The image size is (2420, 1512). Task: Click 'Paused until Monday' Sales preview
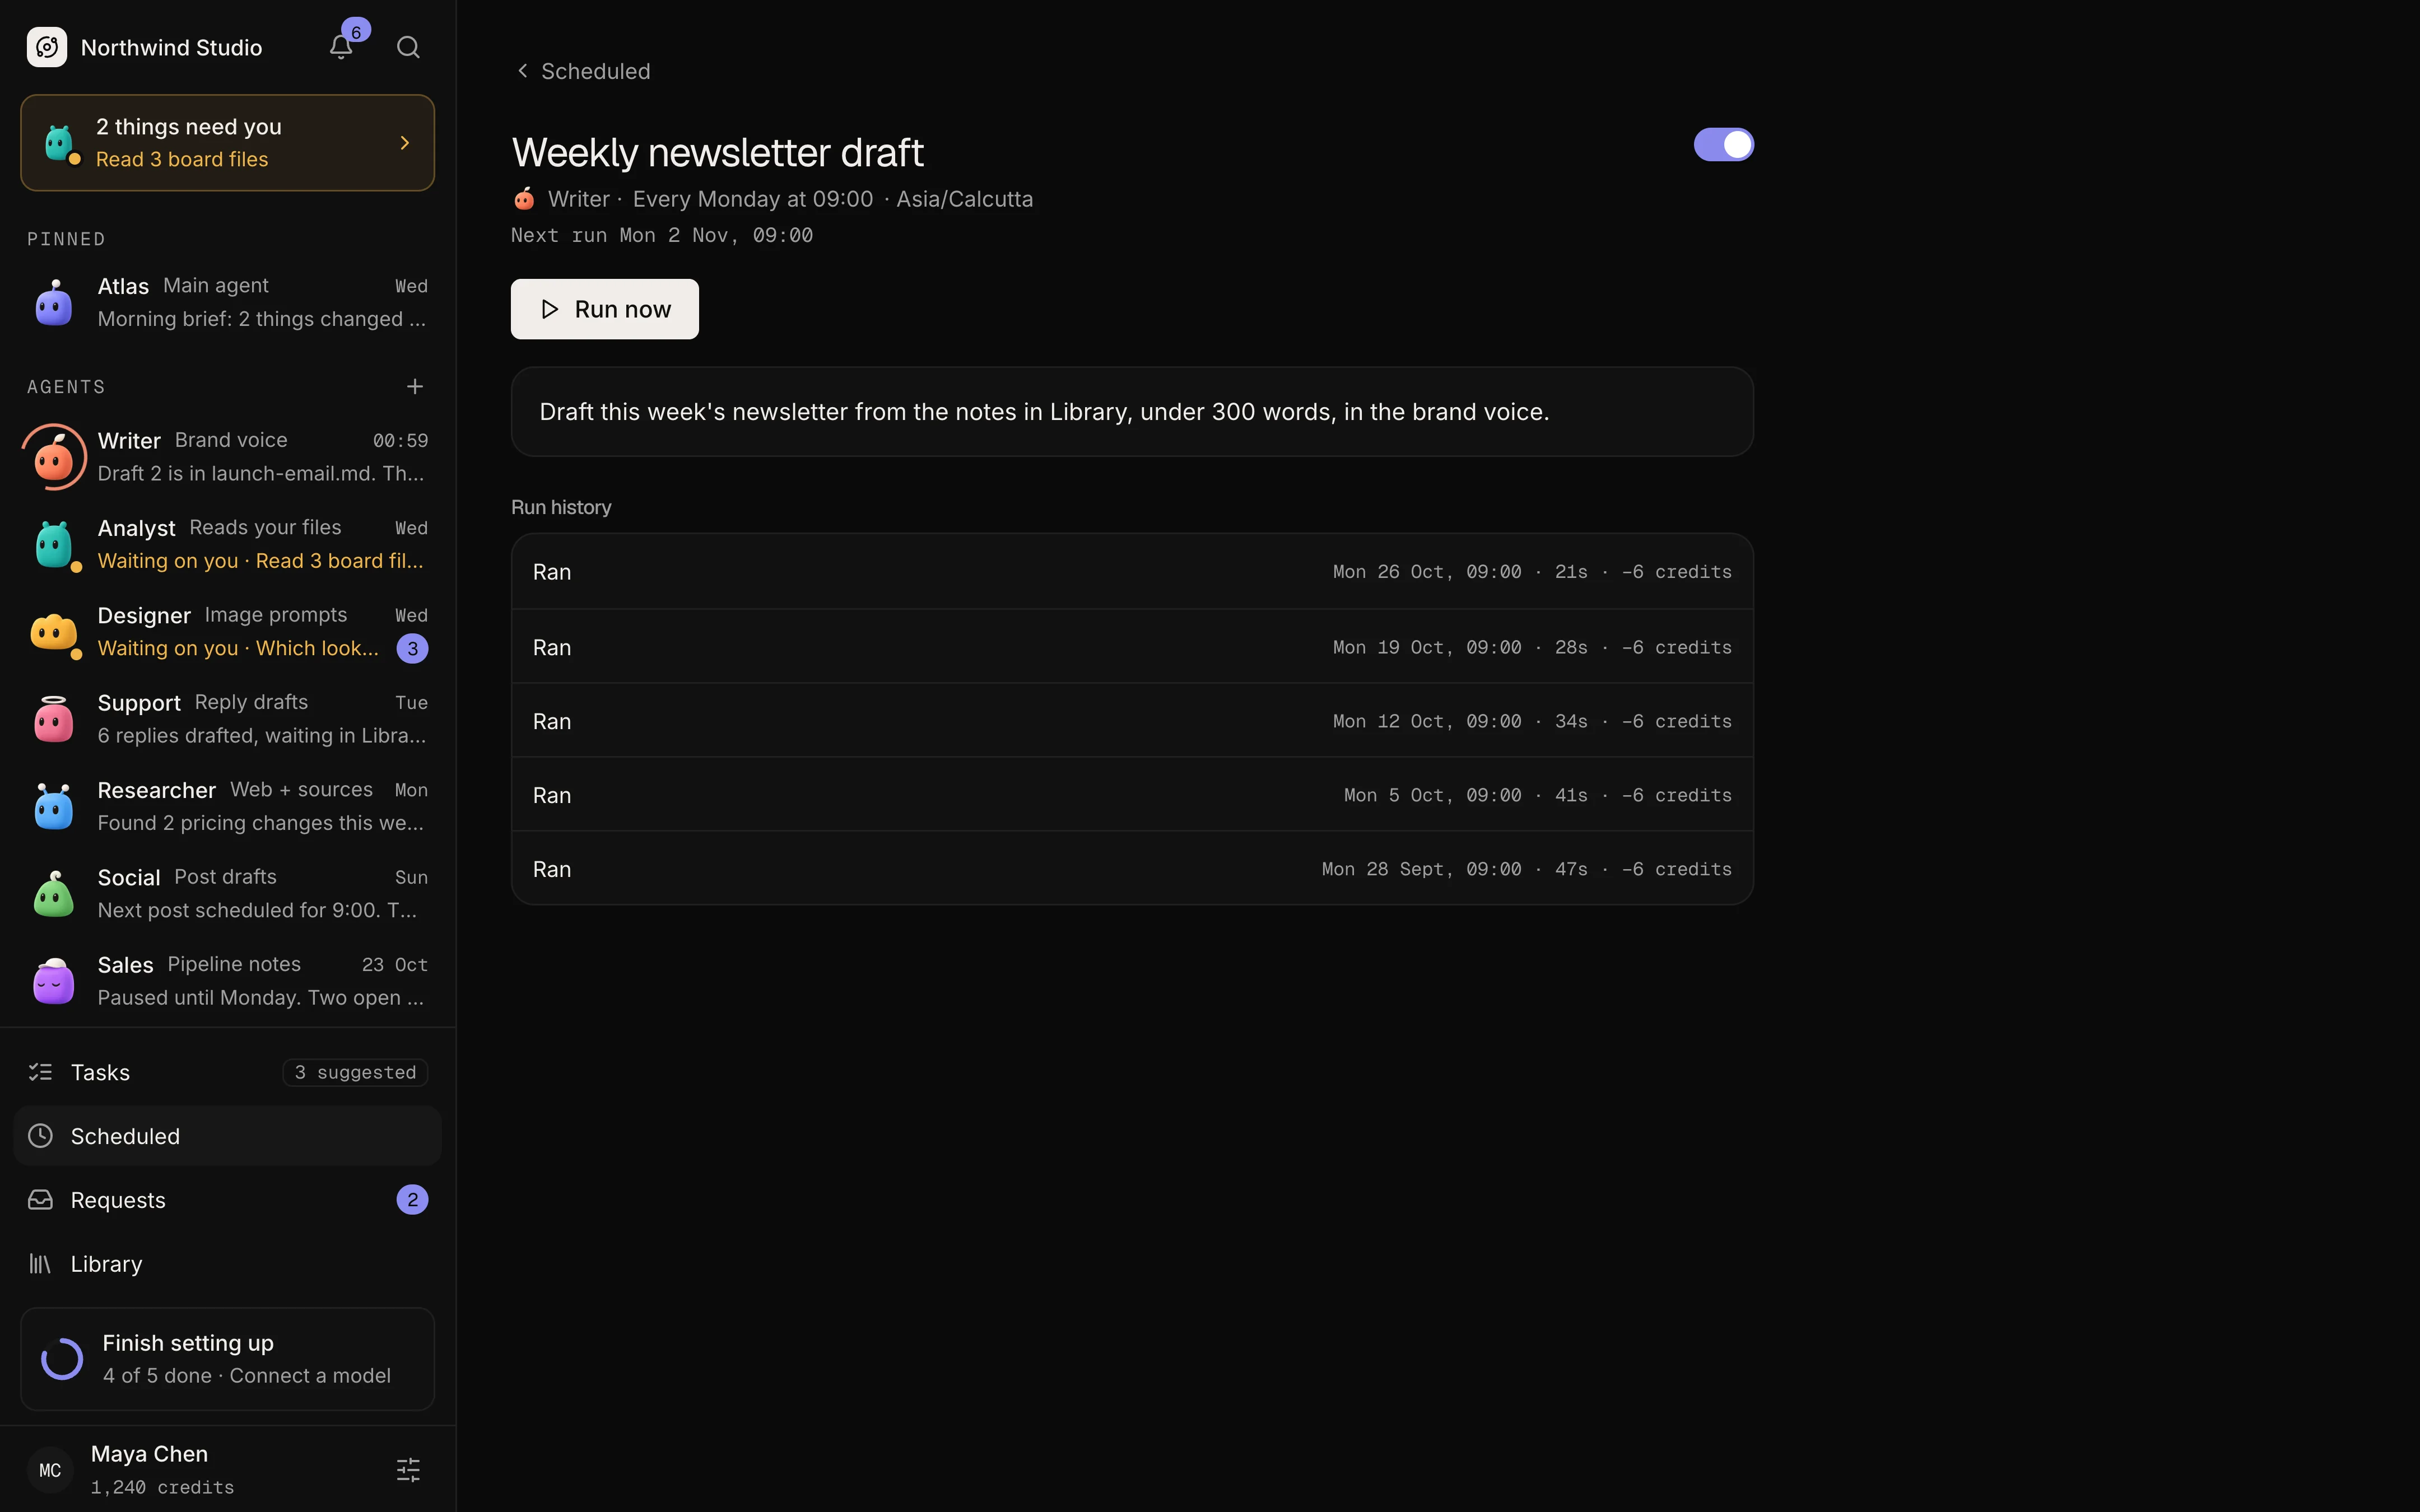coord(261,998)
